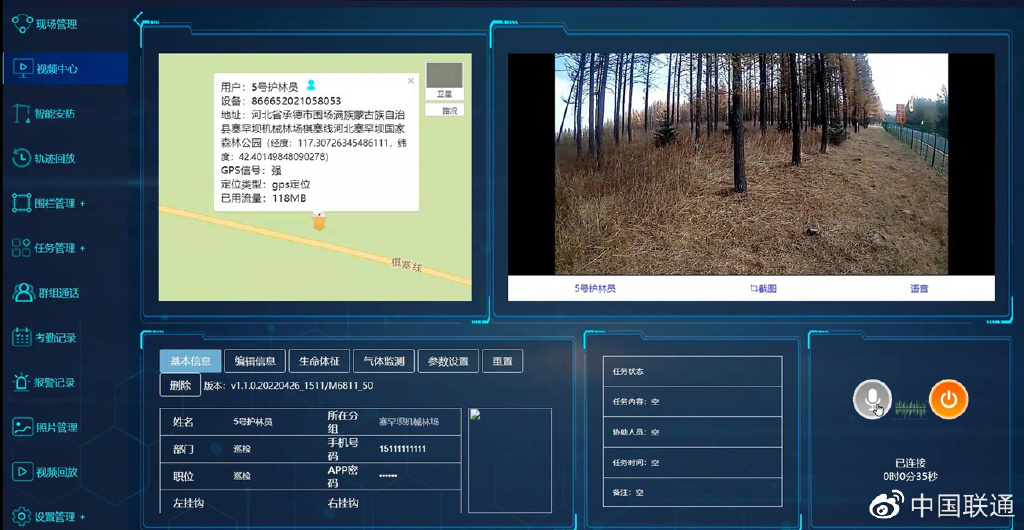Click the 照片管理 picture icon
The height and width of the screenshot is (530, 1024).
22,427
